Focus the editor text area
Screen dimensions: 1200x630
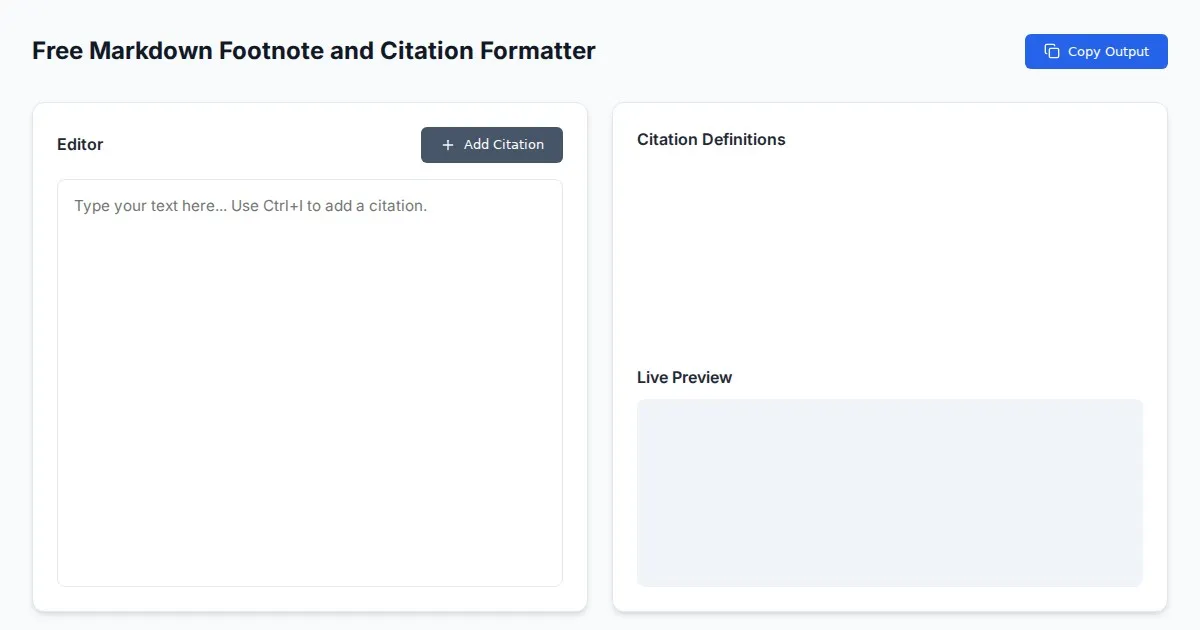[310, 400]
